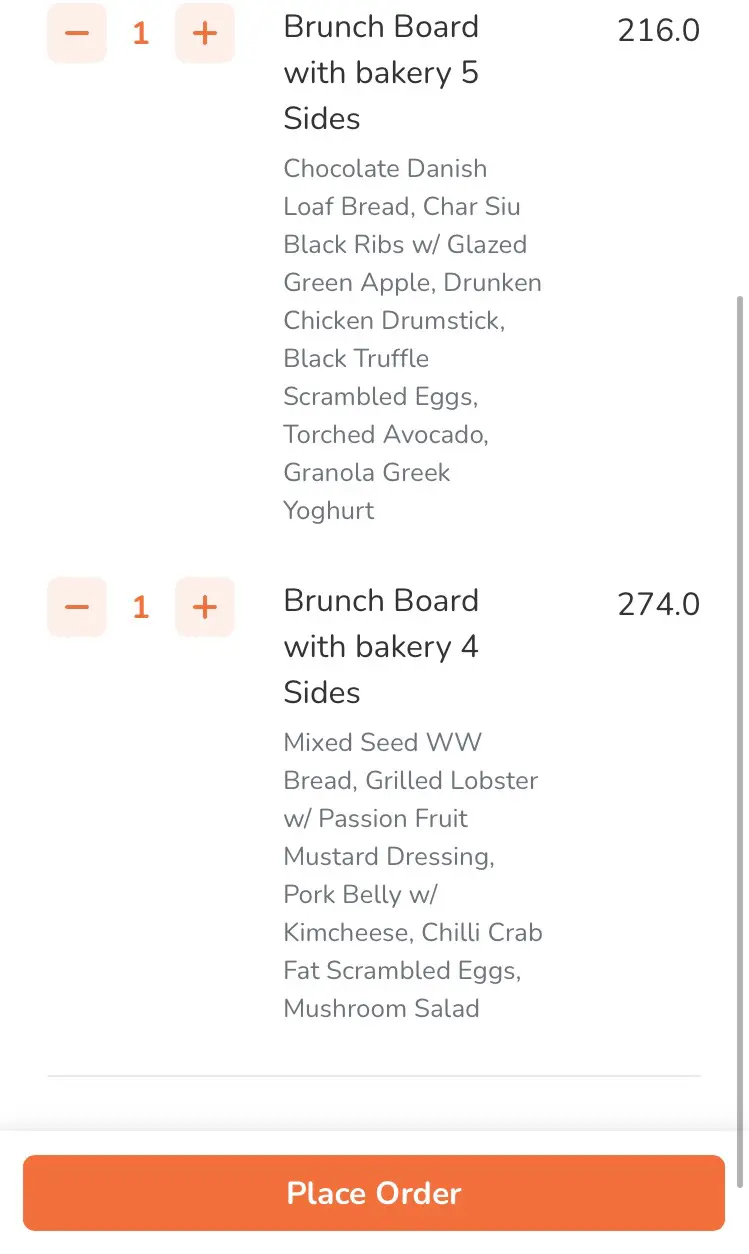Tap the 'Mixed Seed WW' description line
749x1254 pixels.
pyautogui.click(x=382, y=742)
